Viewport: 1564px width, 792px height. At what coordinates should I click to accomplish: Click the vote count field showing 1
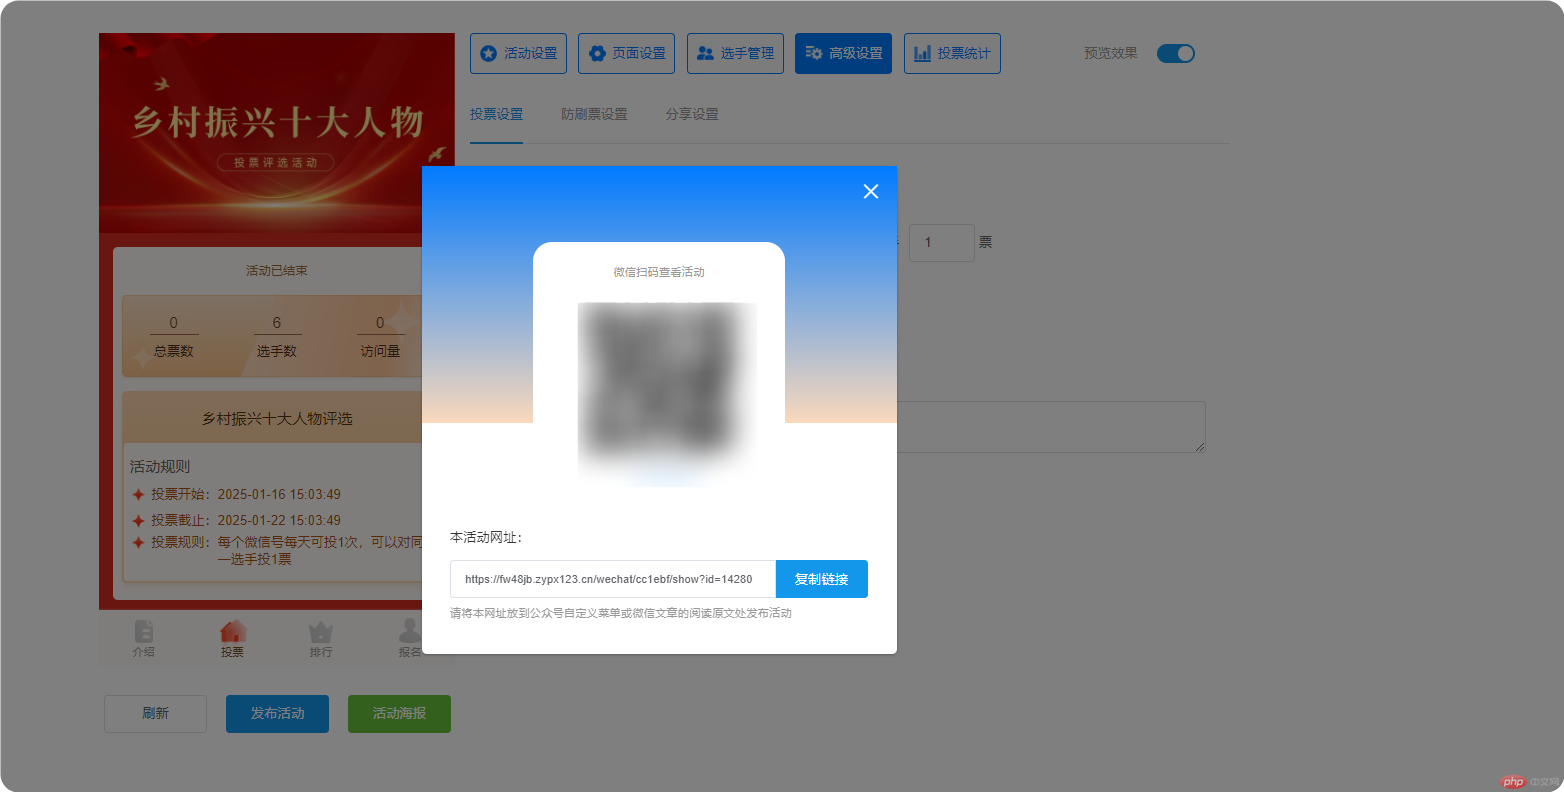941,243
